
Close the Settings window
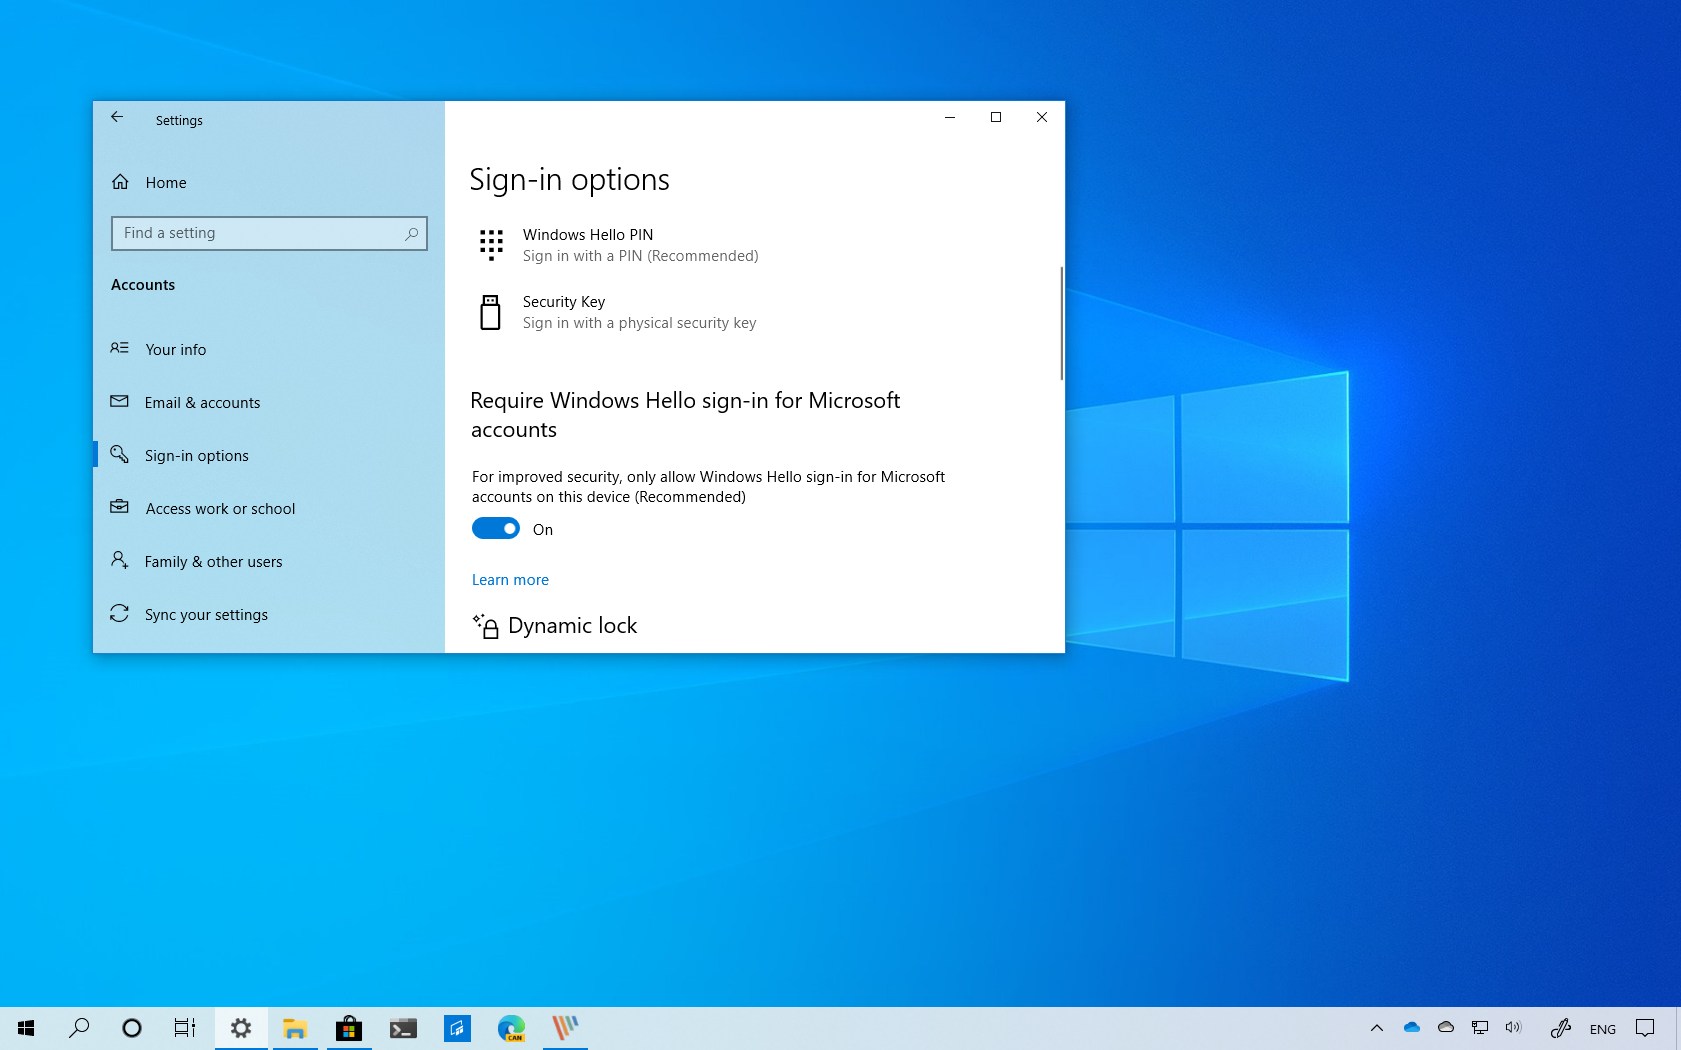tap(1042, 117)
